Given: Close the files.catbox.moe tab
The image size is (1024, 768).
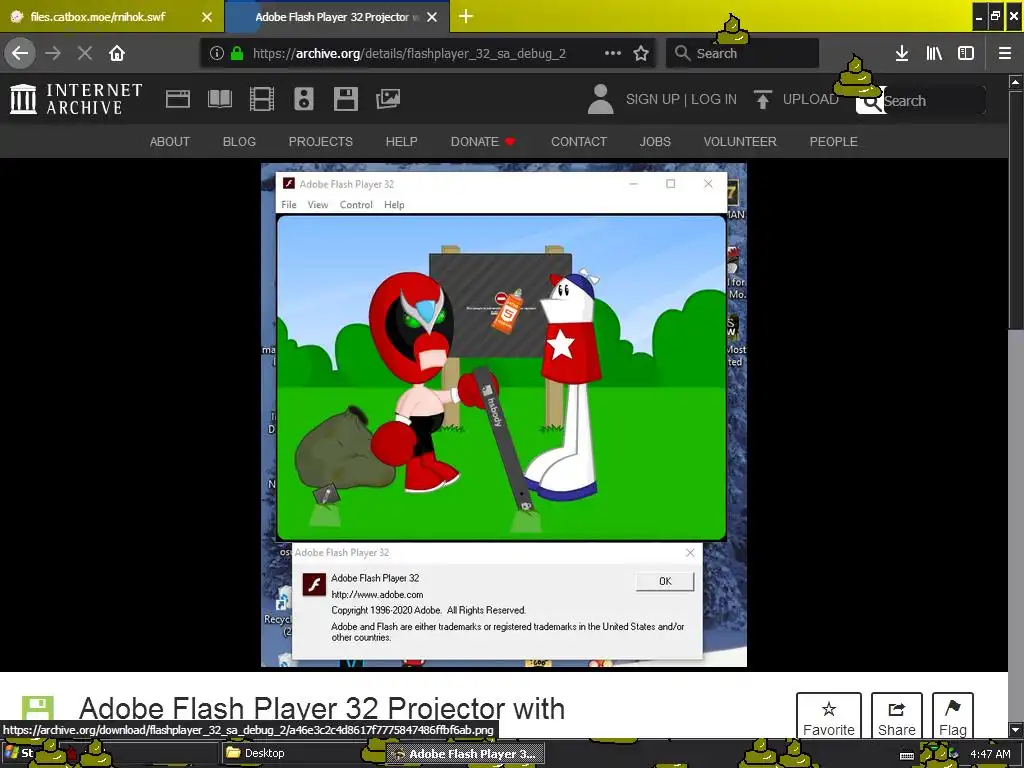Looking at the screenshot, I should click(207, 17).
